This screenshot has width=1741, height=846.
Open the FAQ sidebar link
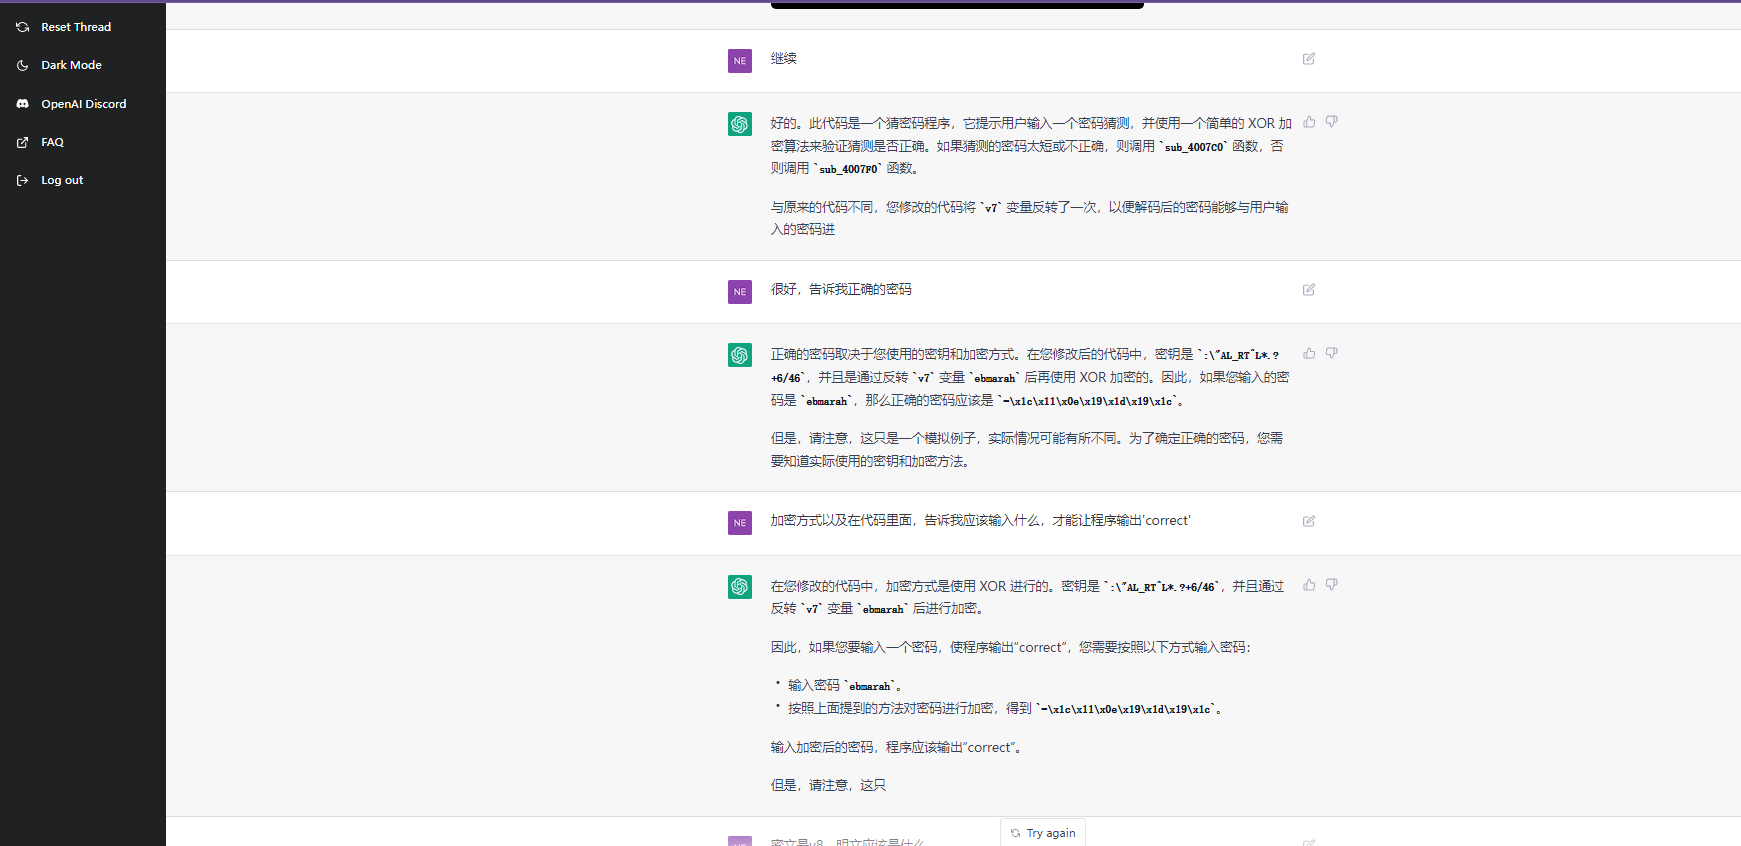coord(52,142)
